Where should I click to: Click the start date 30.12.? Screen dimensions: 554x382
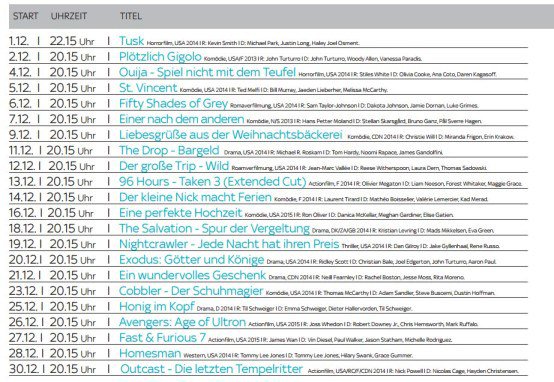(x=24, y=369)
